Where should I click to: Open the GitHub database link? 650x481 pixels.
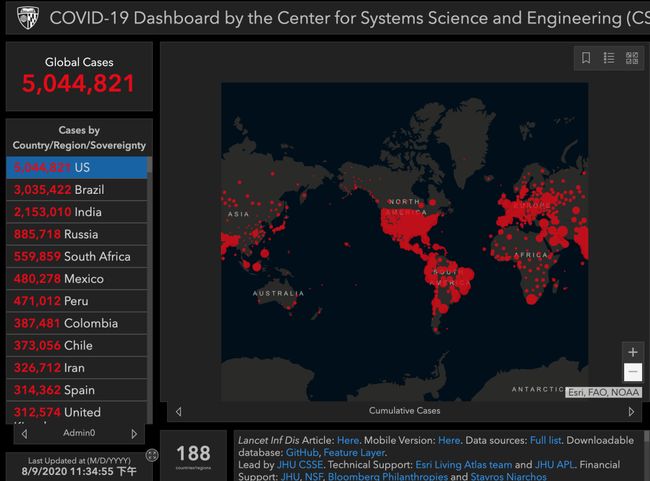(x=302, y=452)
